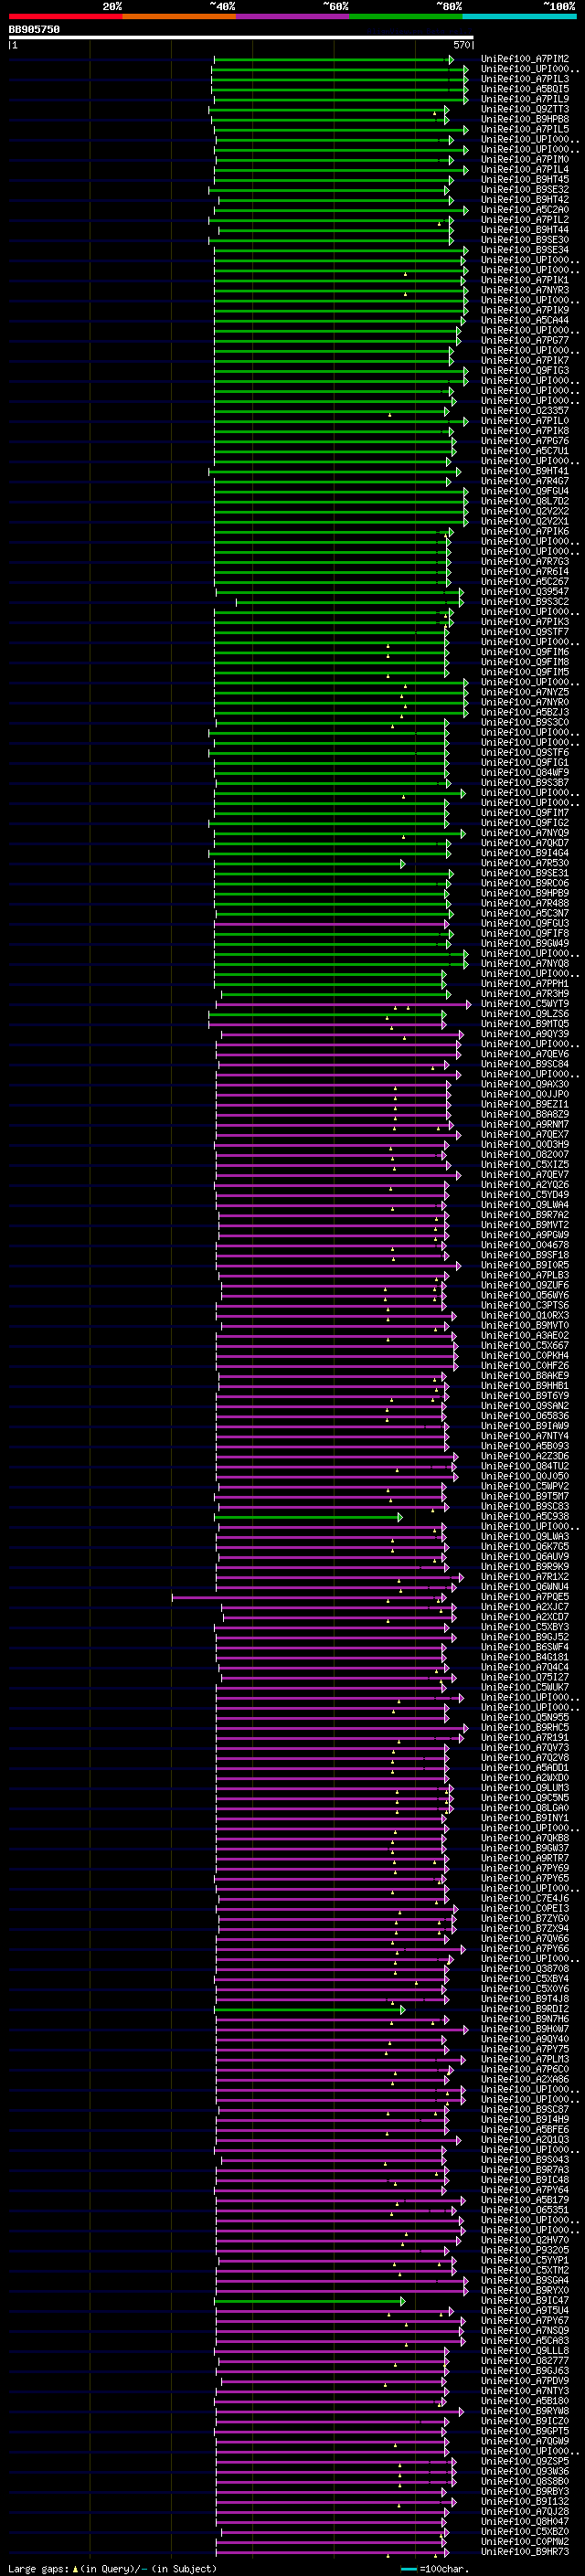Viewport: 585px width, 2576px height.
Task: Click the orange ~40% legend segment
Action: click(x=179, y=16)
